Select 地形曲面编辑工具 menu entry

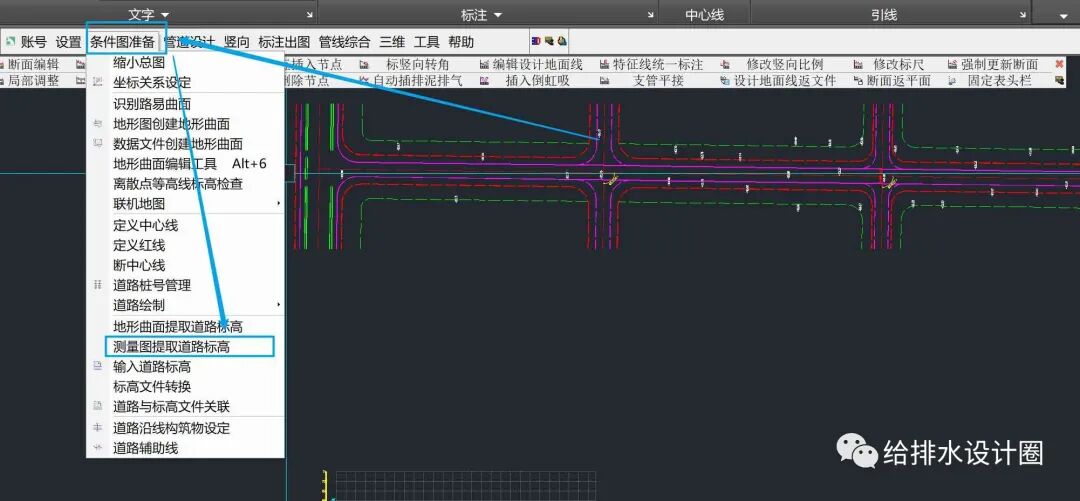(165, 164)
